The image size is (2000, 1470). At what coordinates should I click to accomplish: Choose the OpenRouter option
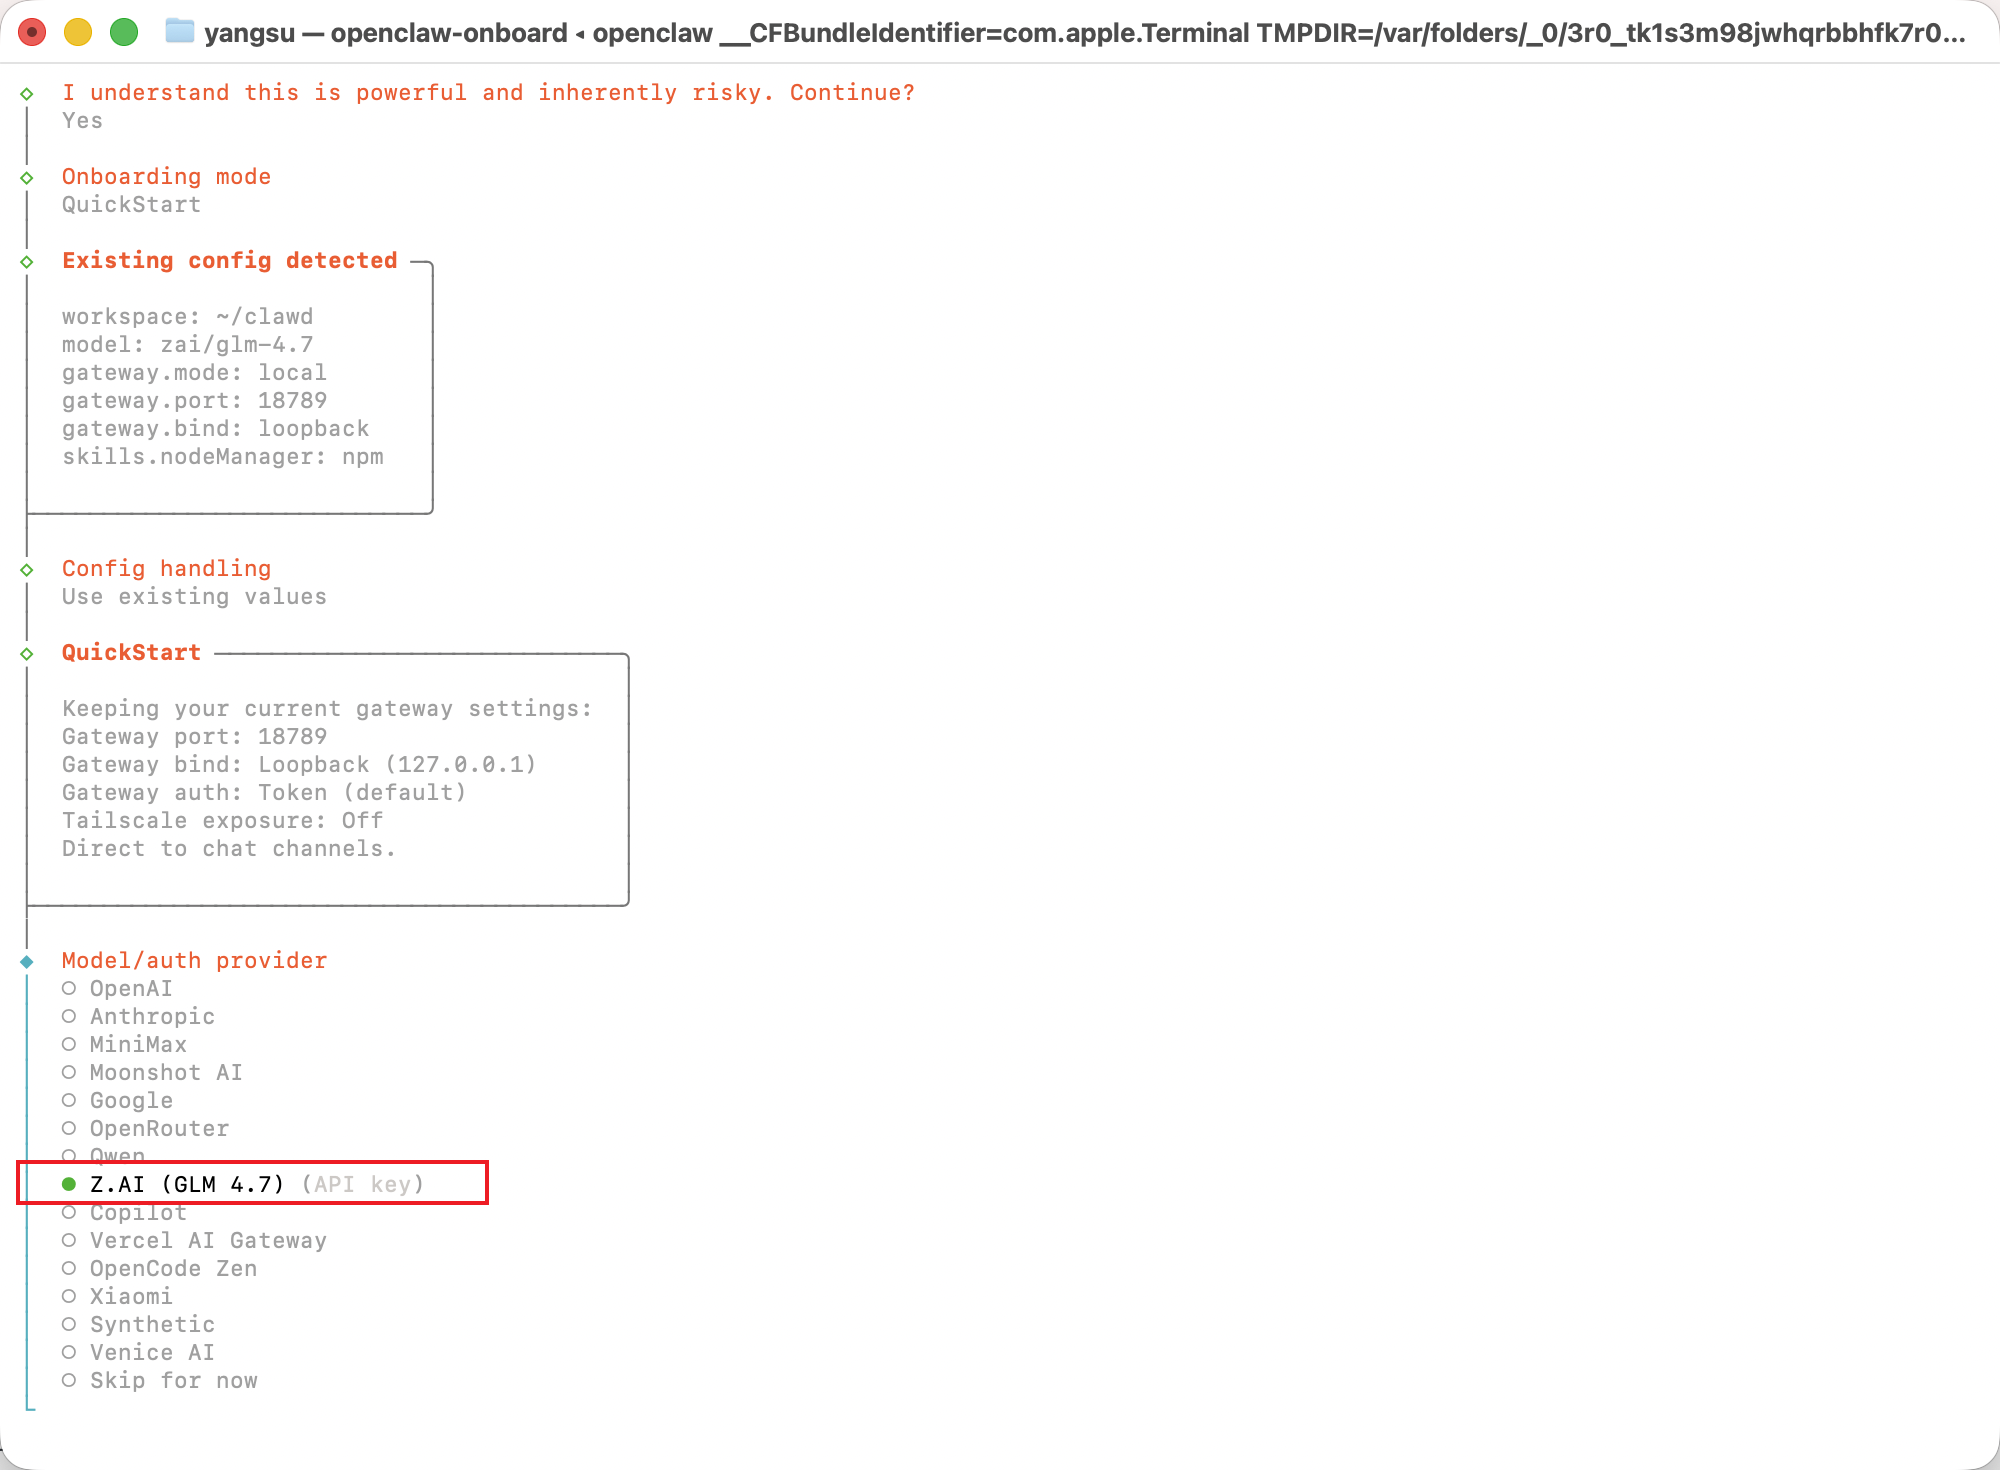click(x=158, y=1129)
